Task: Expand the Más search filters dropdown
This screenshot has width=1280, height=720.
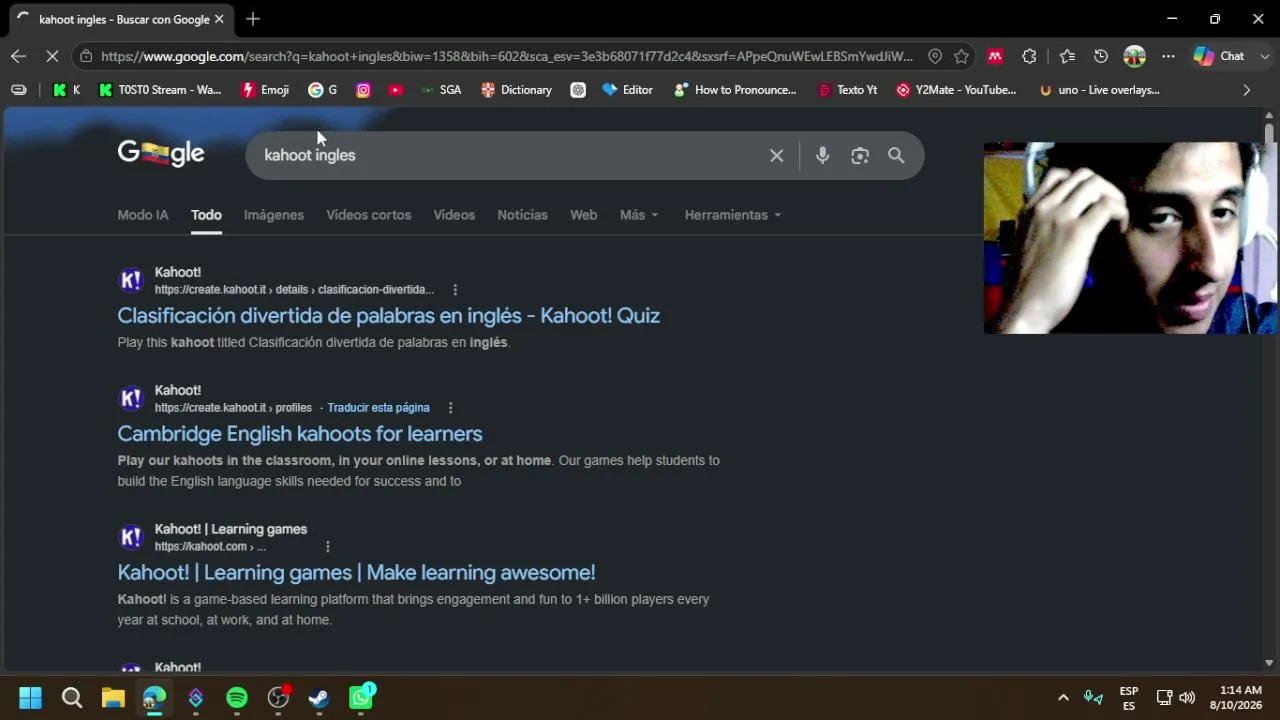Action: (639, 215)
